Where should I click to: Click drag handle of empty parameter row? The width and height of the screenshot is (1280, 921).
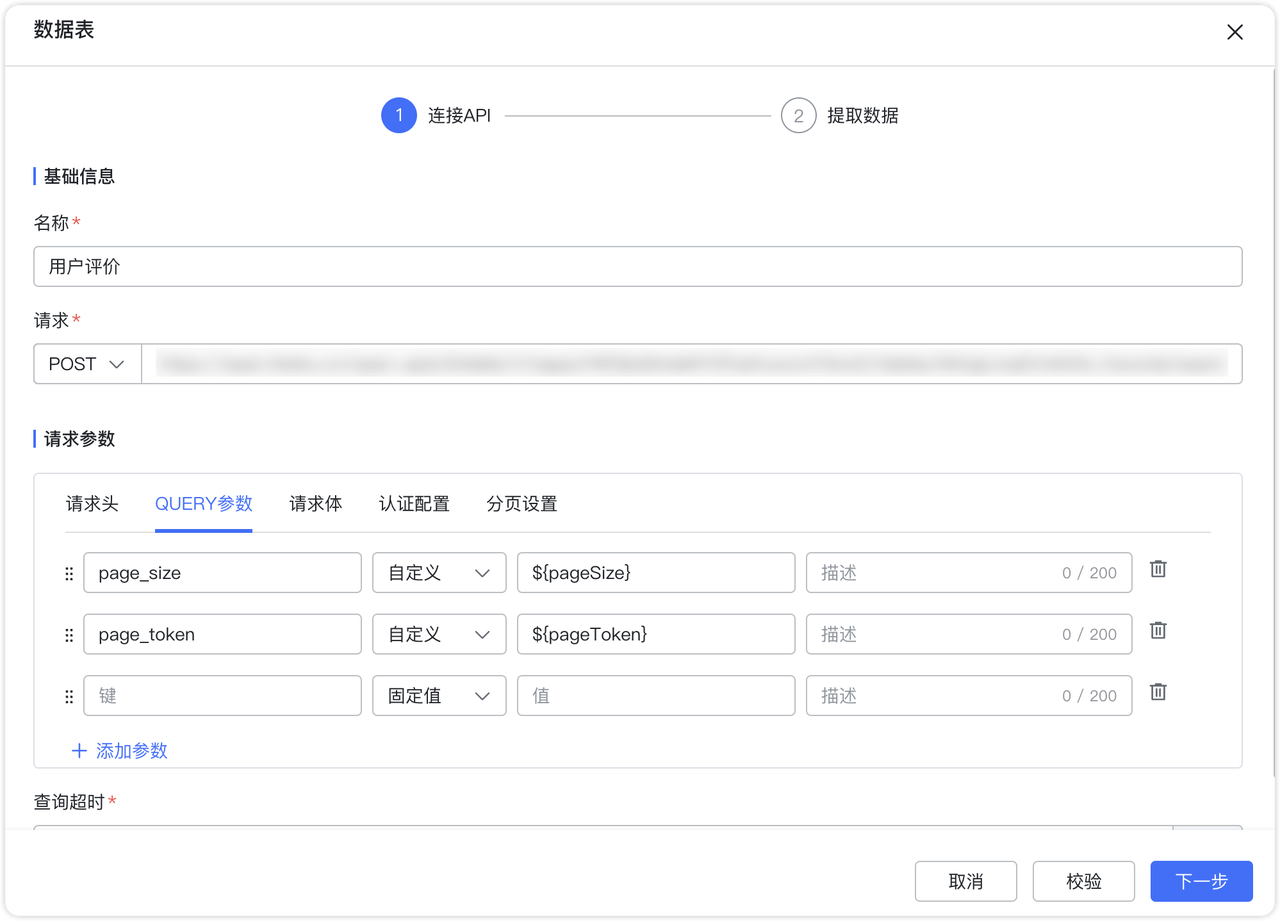69,696
